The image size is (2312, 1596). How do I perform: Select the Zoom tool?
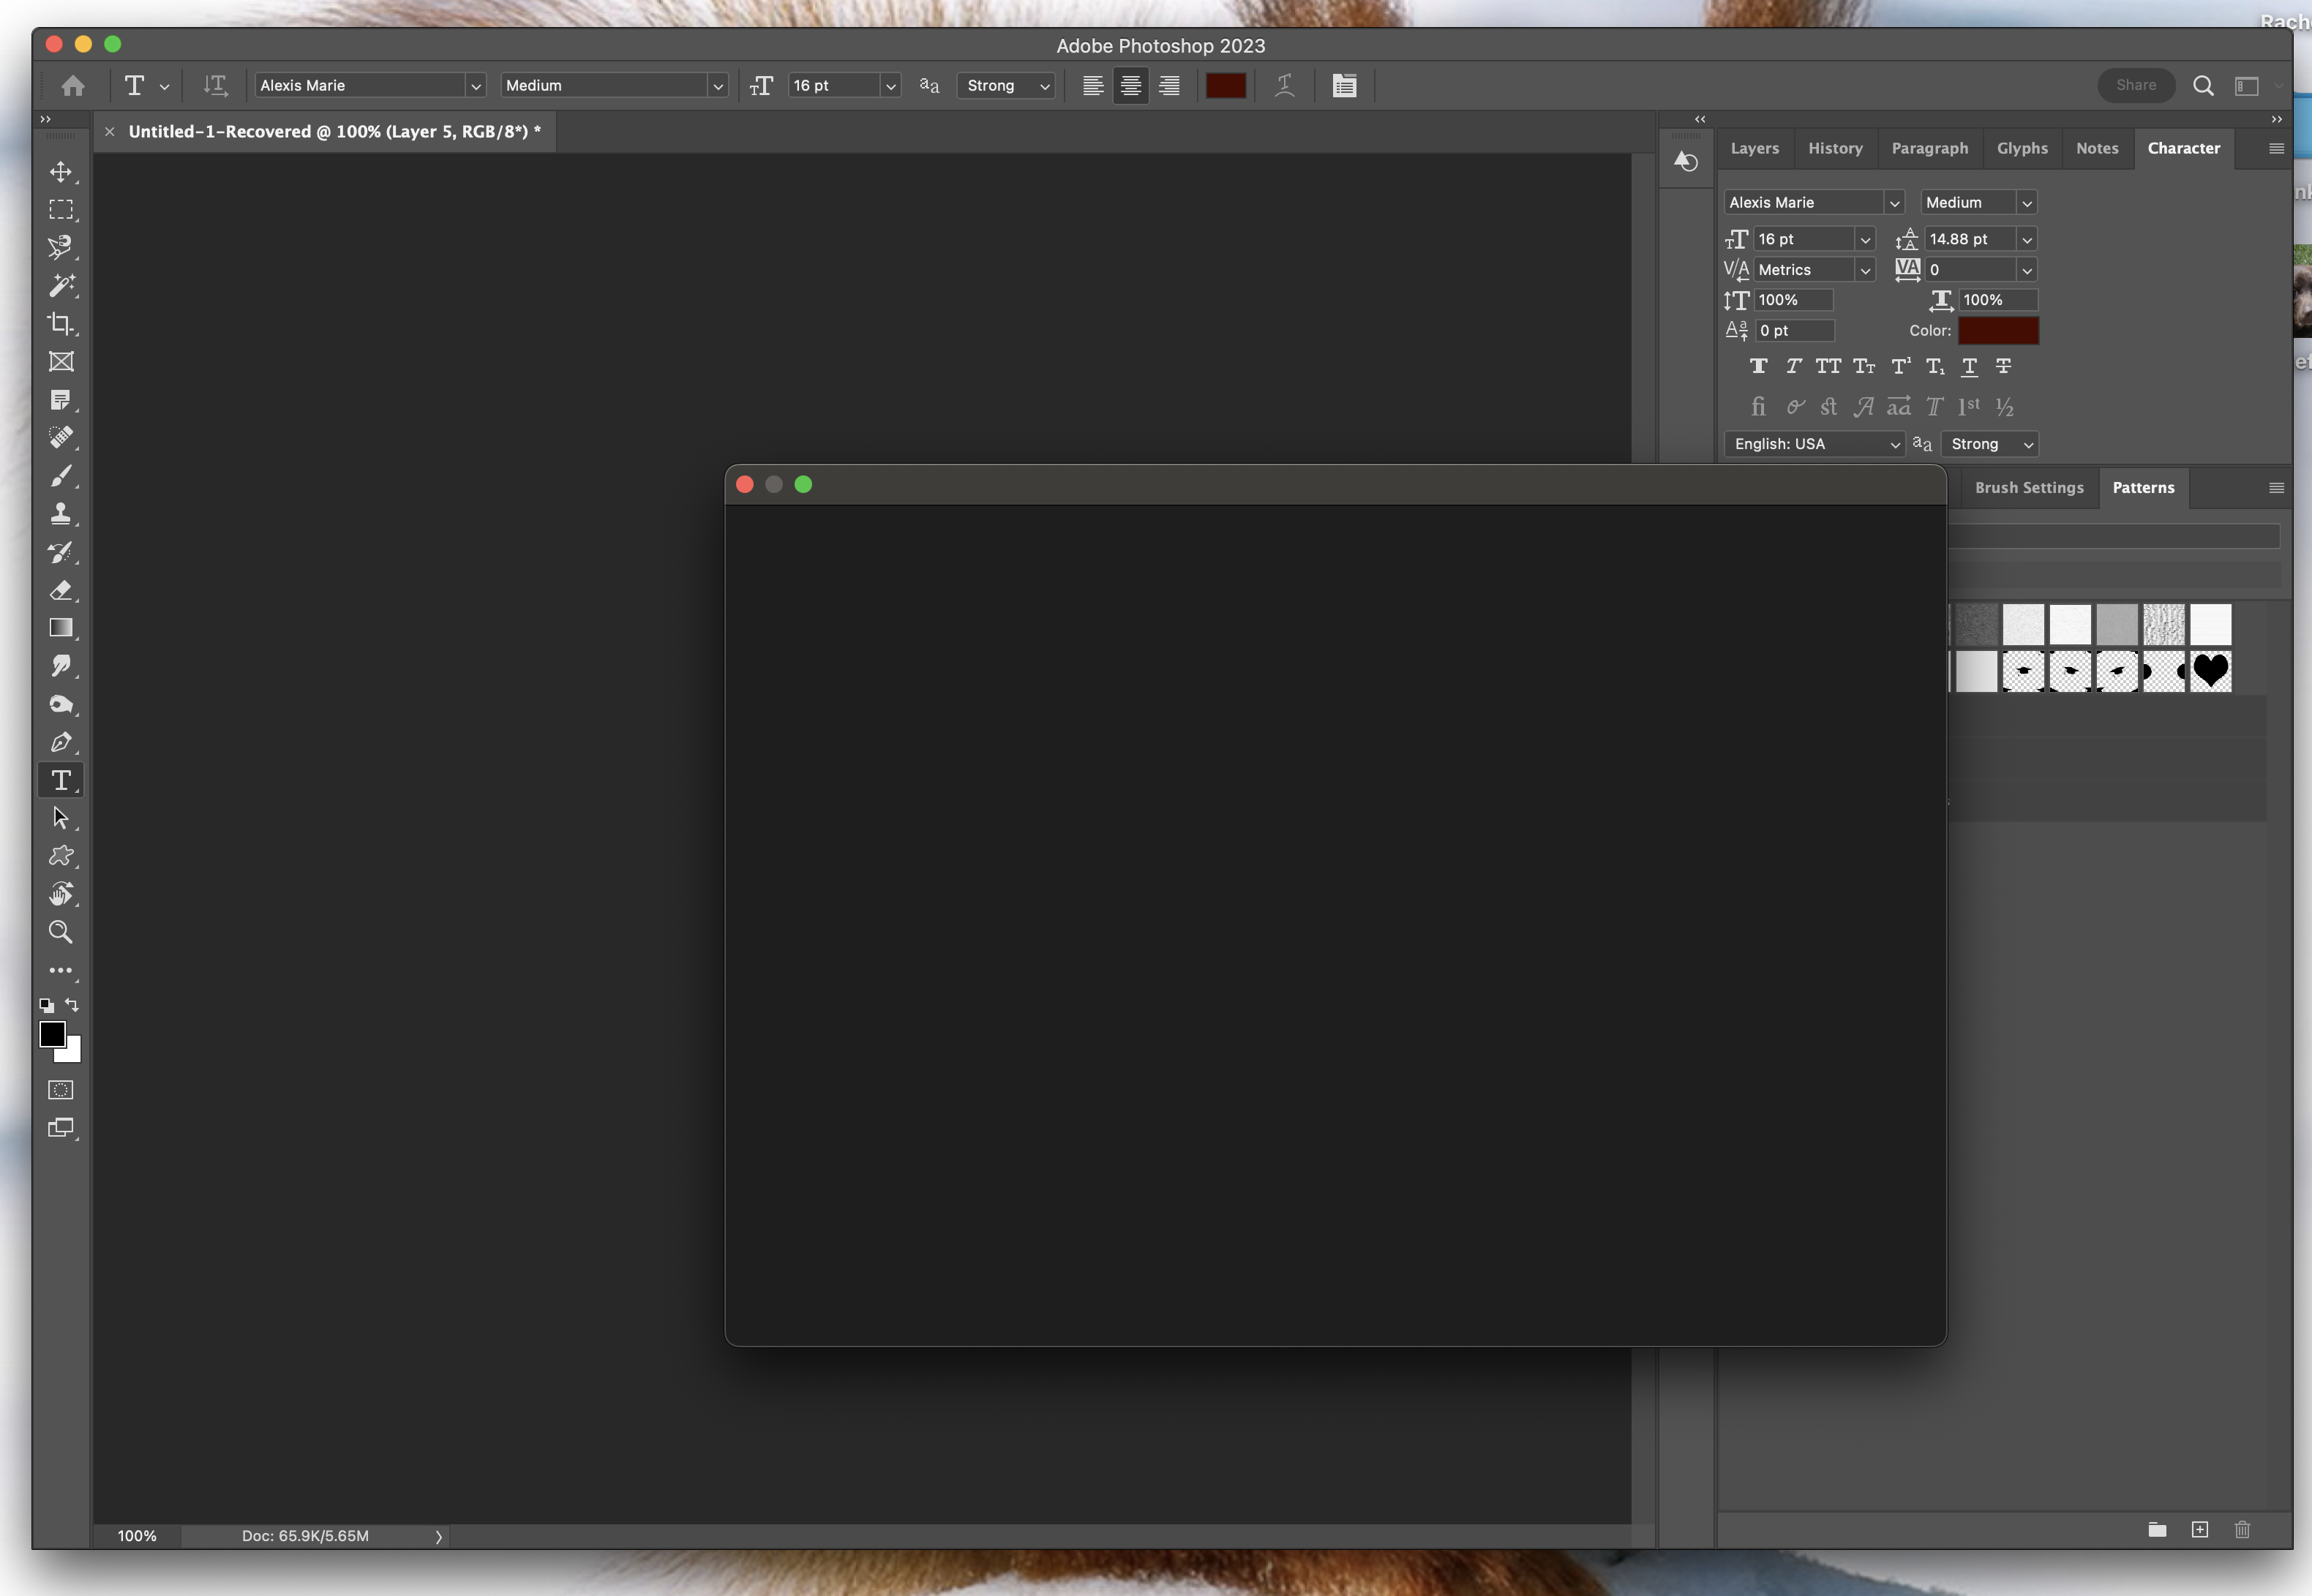(61, 932)
